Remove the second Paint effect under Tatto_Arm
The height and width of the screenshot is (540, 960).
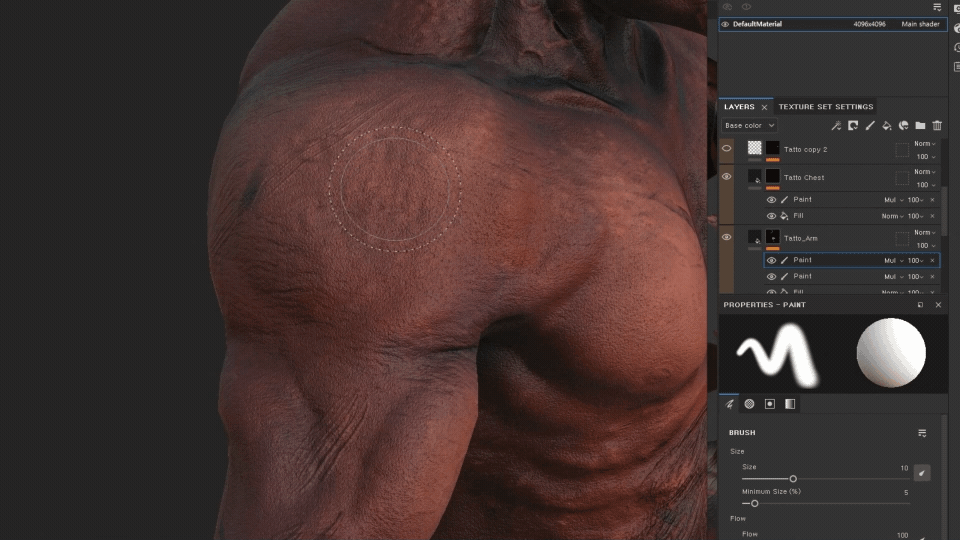click(x=932, y=277)
